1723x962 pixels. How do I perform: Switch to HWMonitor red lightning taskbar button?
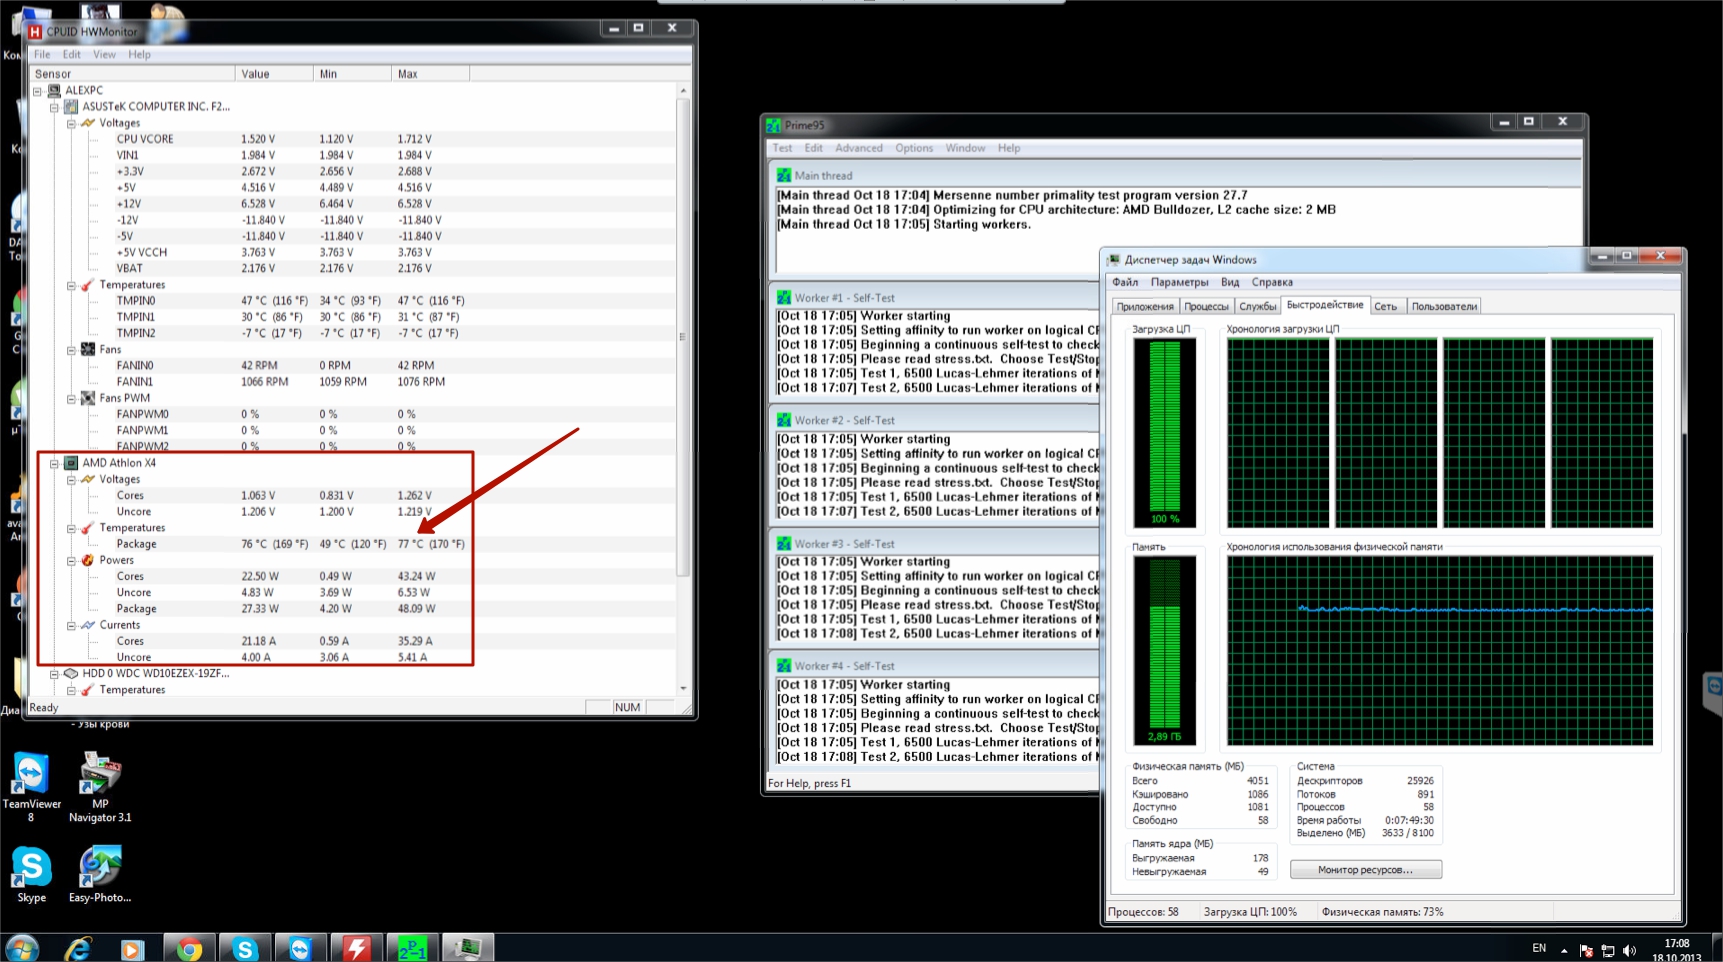[x=357, y=948]
